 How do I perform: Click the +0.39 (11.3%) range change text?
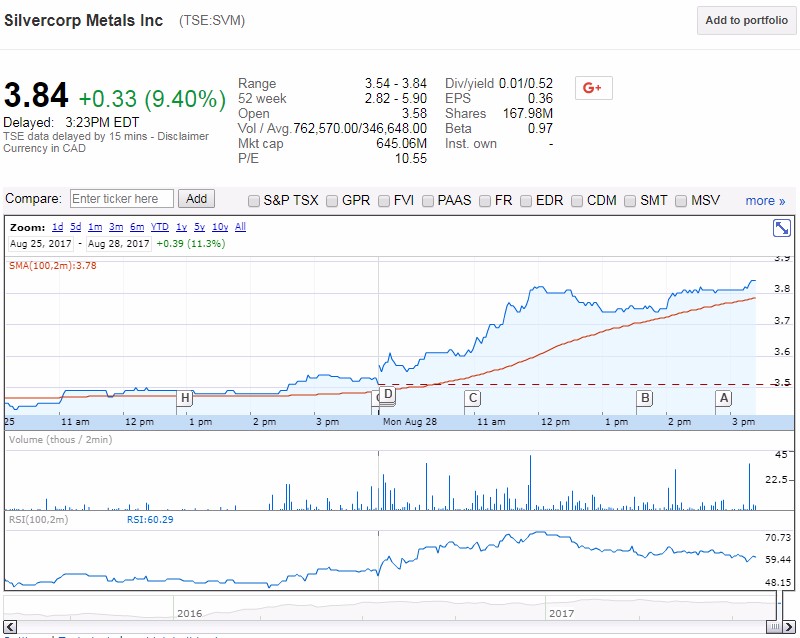[x=191, y=244]
